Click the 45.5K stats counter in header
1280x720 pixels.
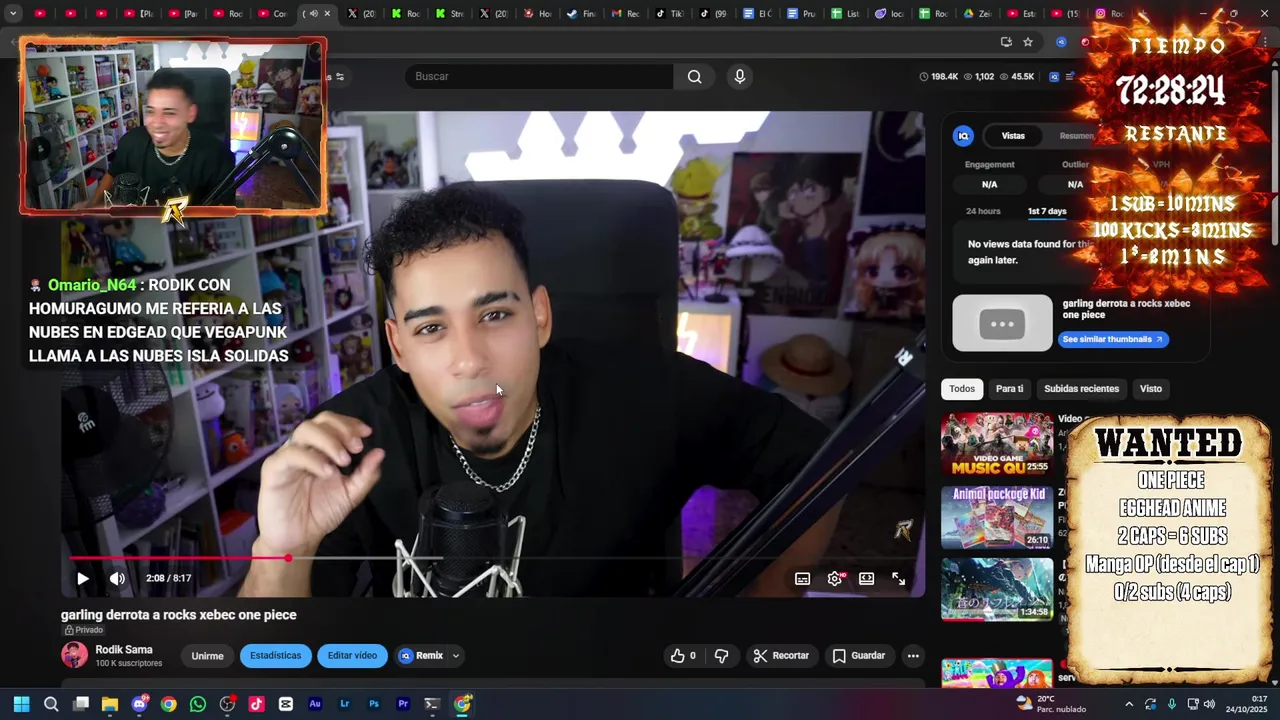coord(1016,77)
